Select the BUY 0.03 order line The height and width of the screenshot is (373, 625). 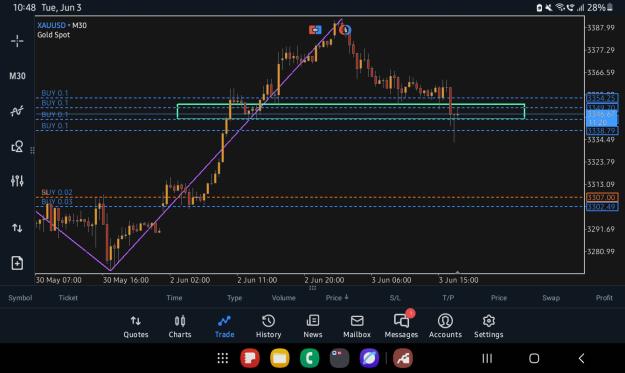(x=57, y=202)
